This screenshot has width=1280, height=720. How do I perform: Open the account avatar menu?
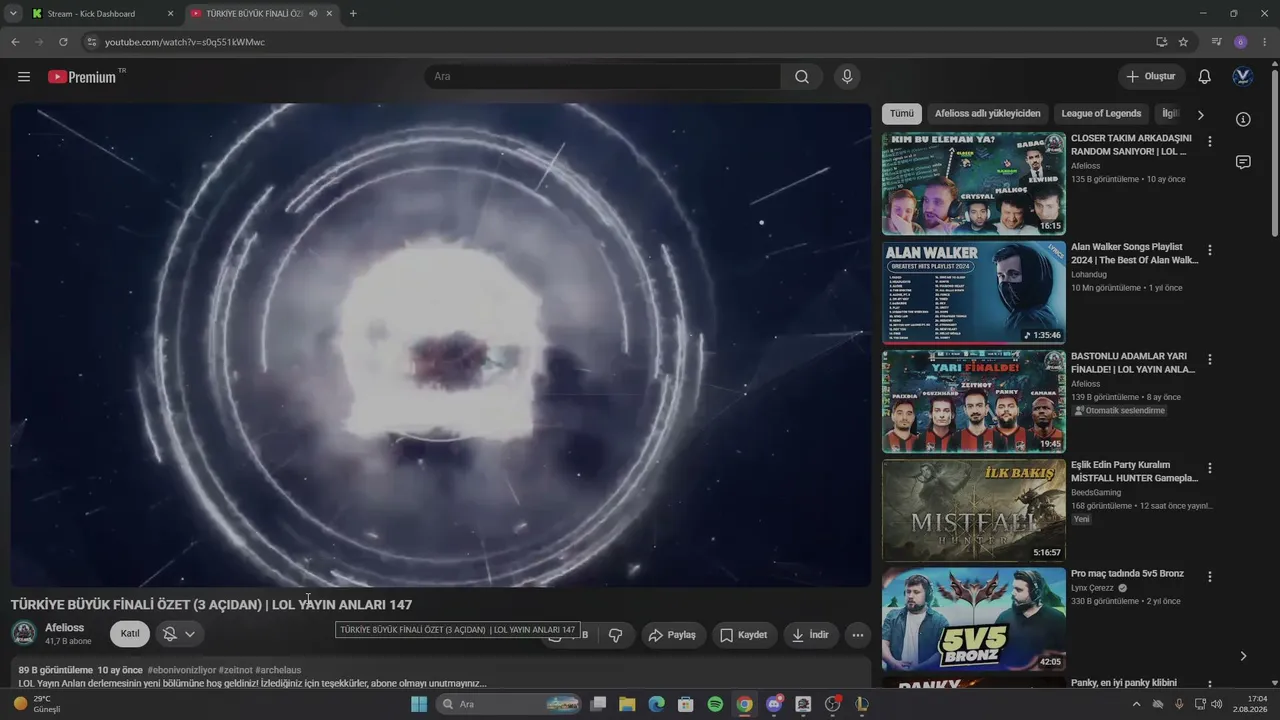tap(1243, 77)
